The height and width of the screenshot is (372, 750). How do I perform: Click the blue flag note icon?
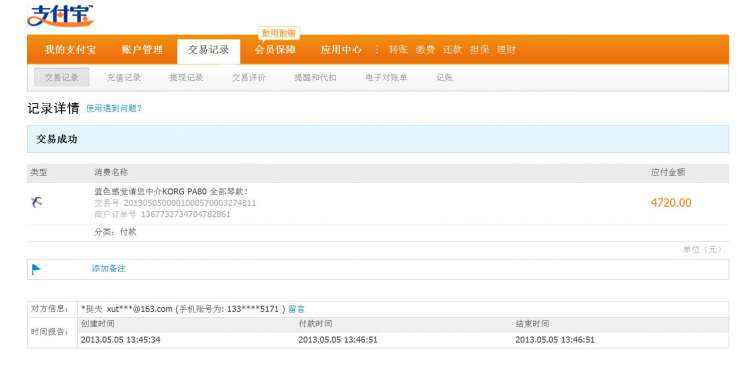[36, 269]
